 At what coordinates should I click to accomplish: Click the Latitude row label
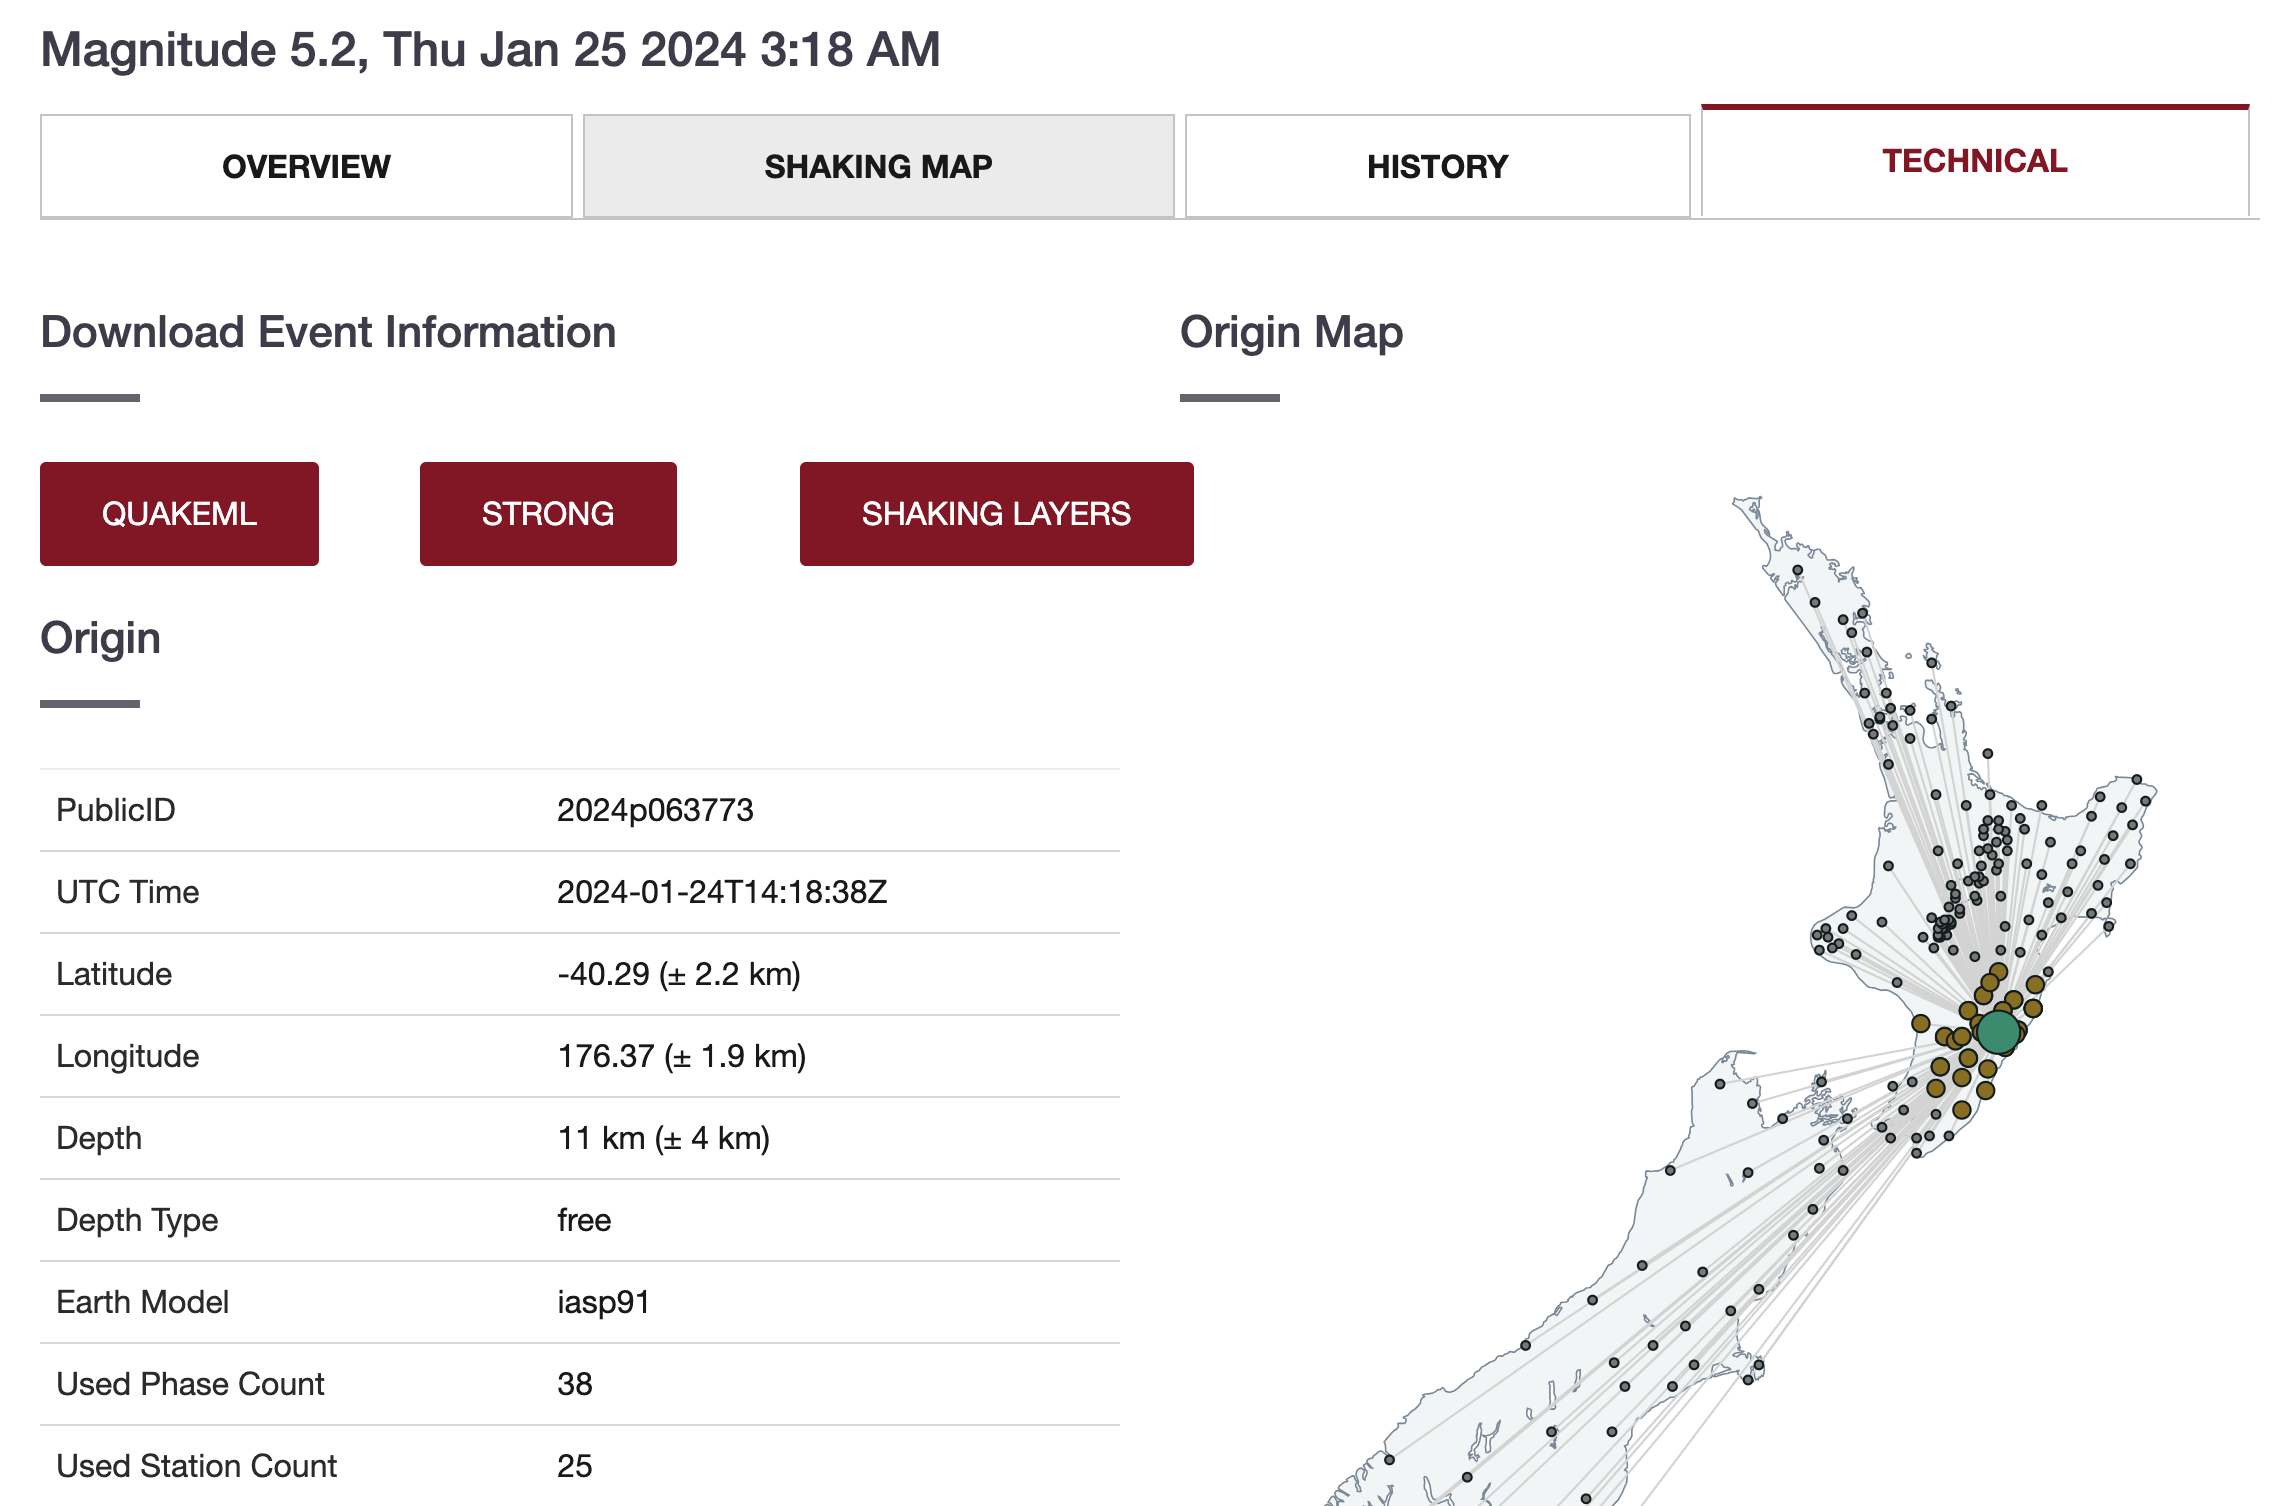coord(114,974)
